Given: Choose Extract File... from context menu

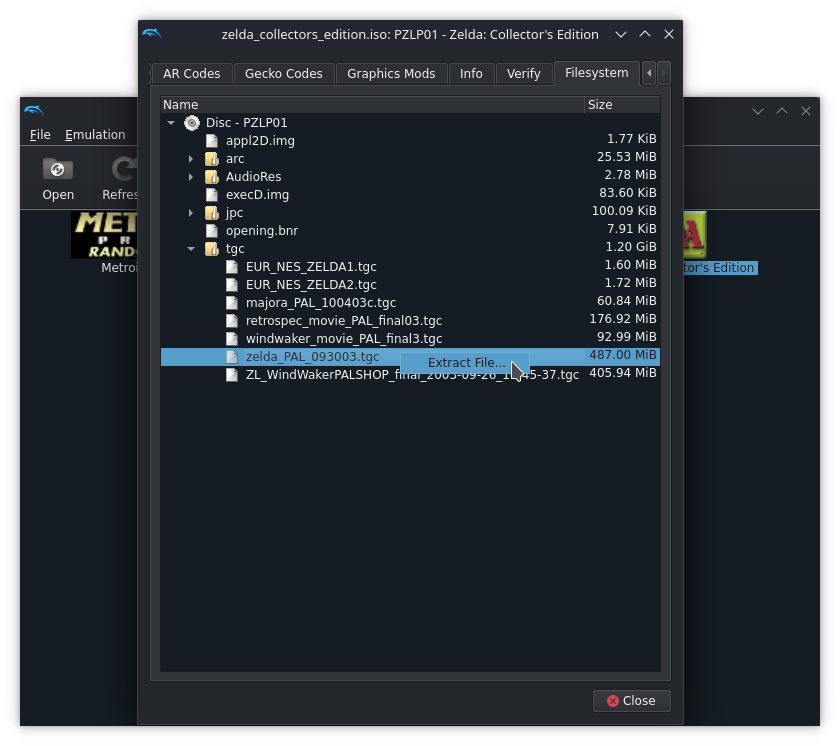Looking at the screenshot, I should pyautogui.click(x=465, y=363).
